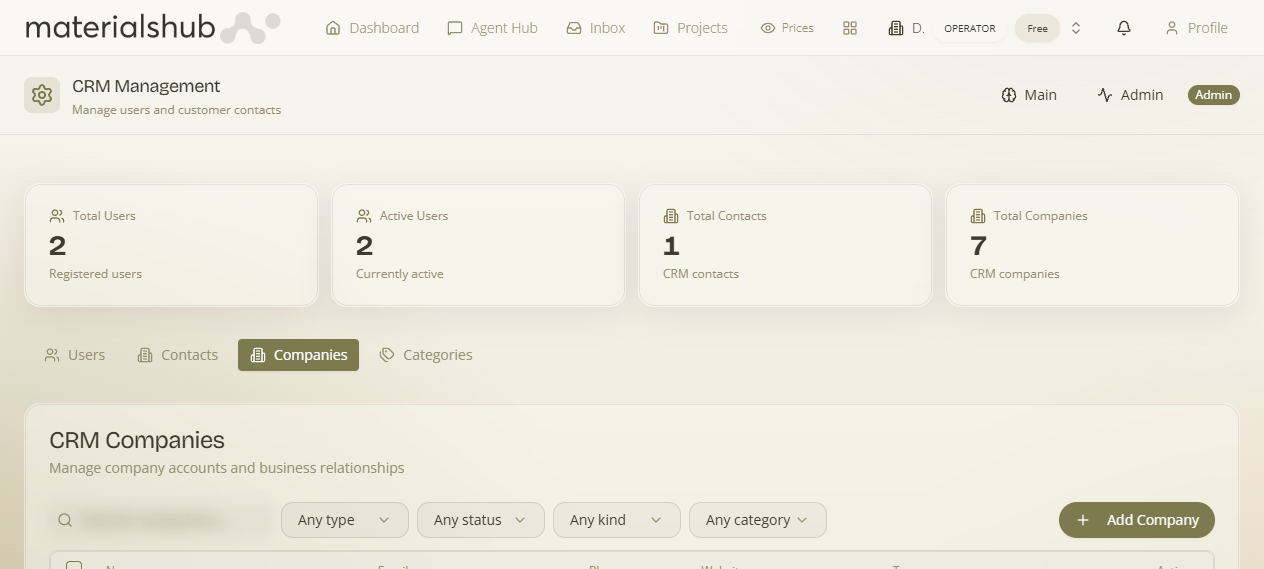Image resolution: width=1264 pixels, height=569 pixels.
Task: Switch to the Contacts tab
Action: (178, 355)
